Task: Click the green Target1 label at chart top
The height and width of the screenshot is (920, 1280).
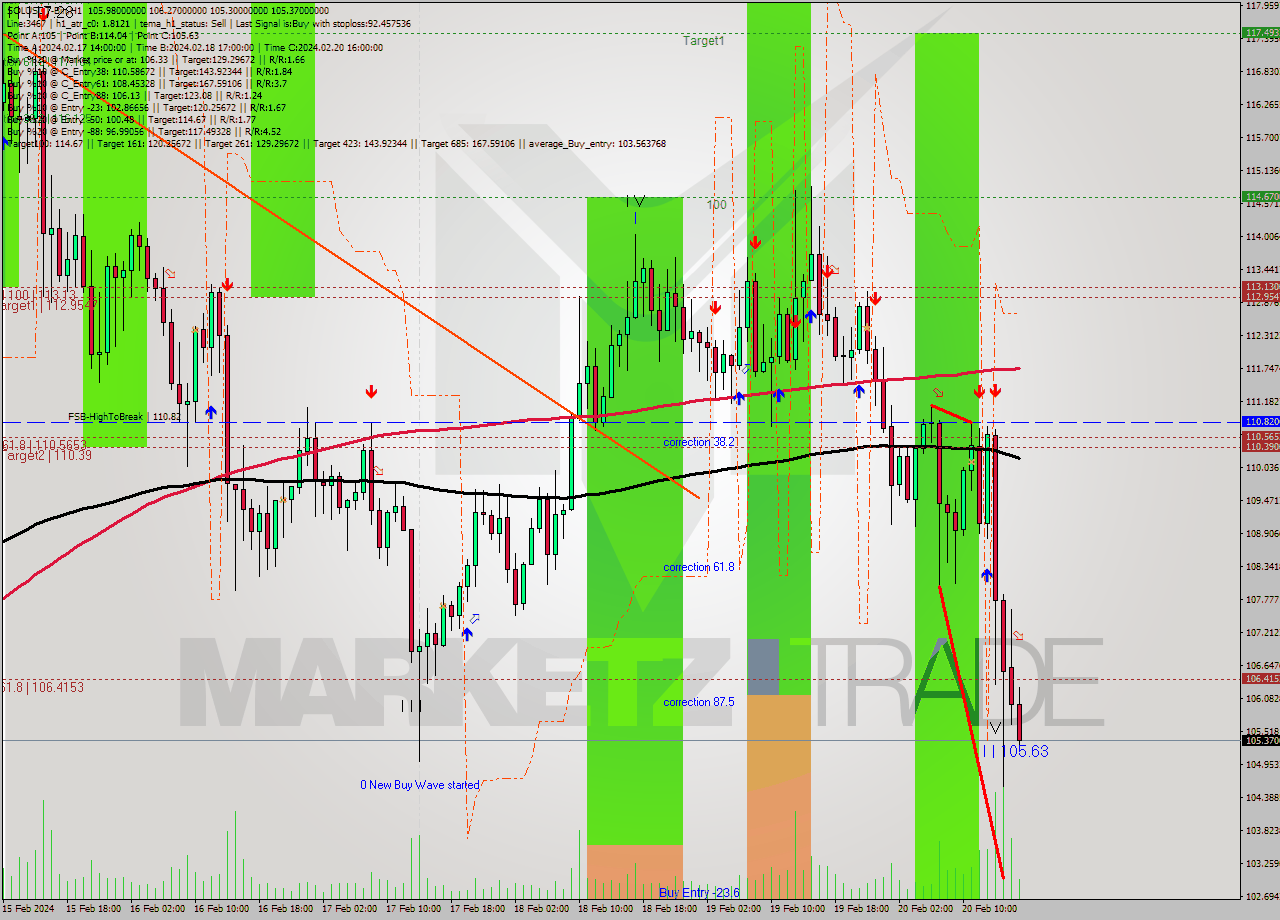Action: (704, 41)
